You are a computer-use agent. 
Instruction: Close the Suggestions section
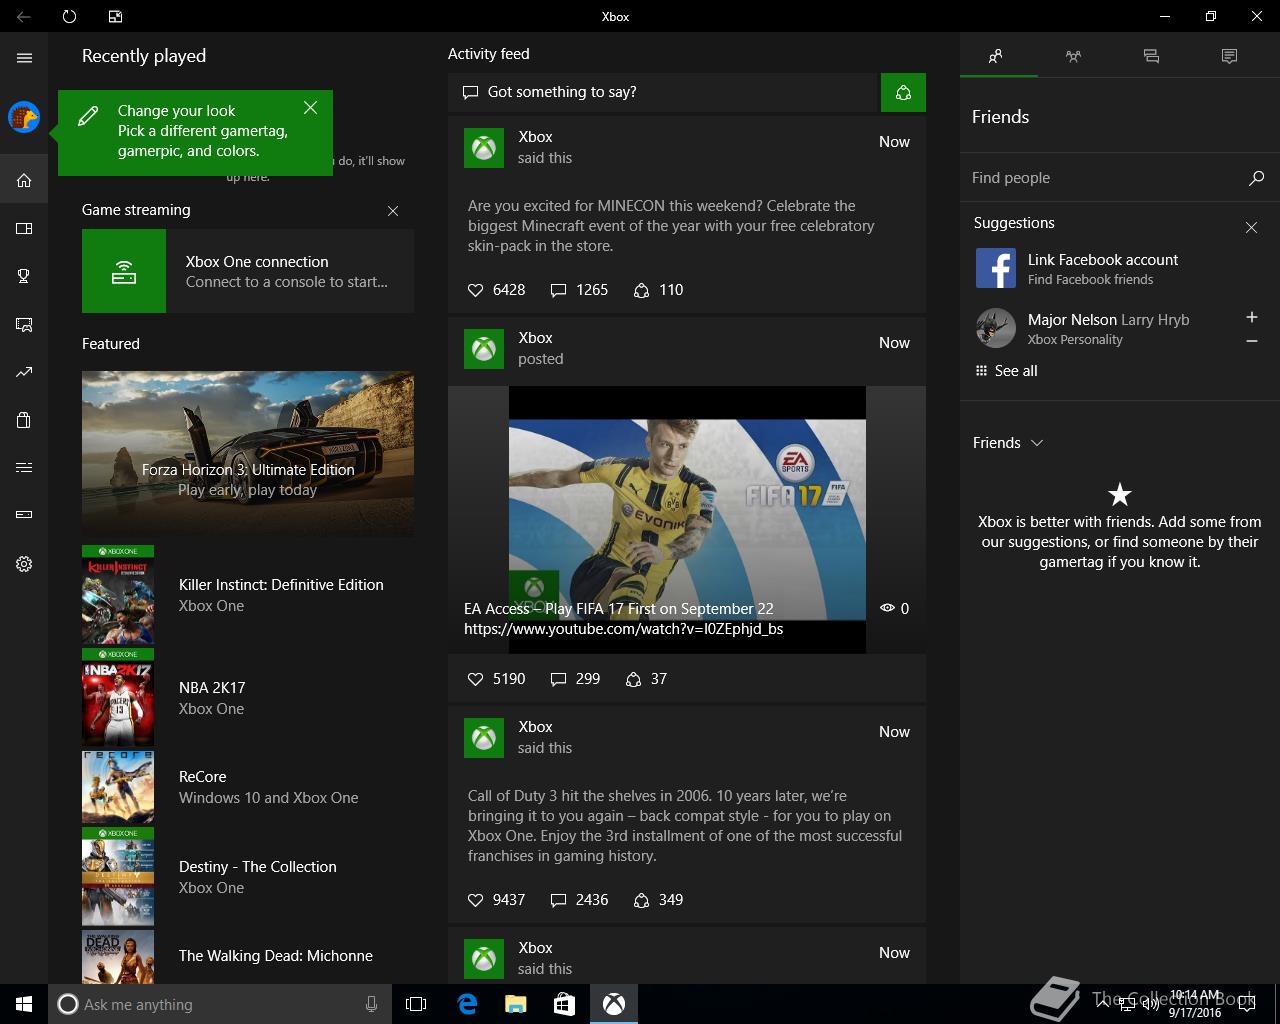coord(1251,228)
